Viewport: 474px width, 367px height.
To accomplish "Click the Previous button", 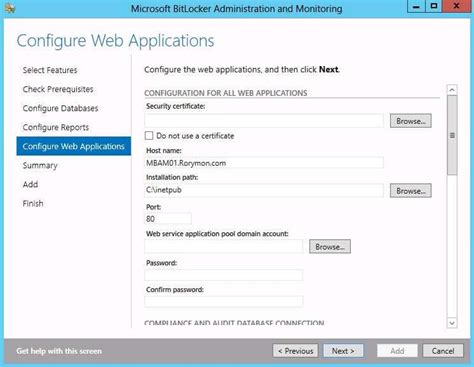I will [x=295, y=351].
